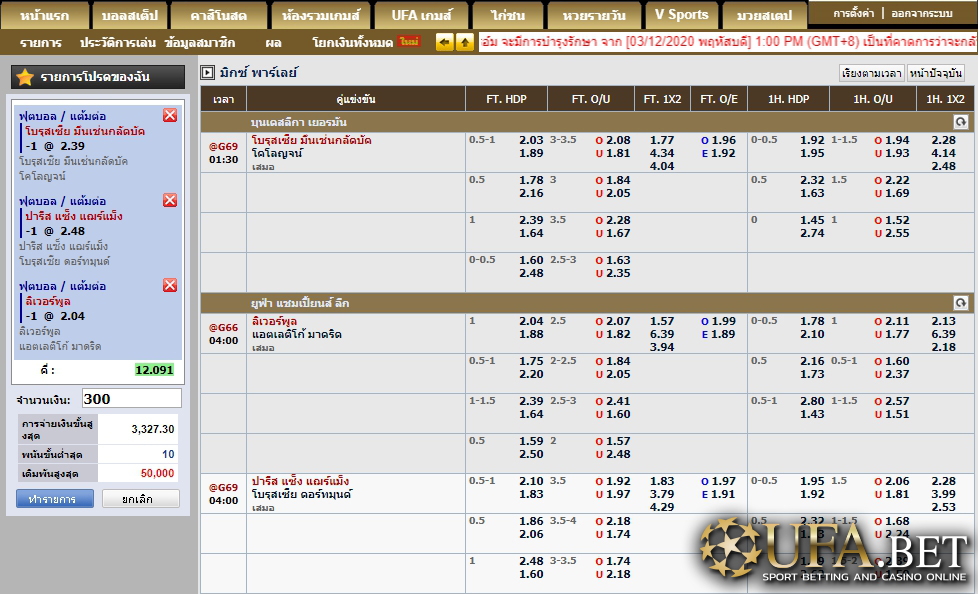978x594 pixels.
Task: Choose มึนเช่นกลัดบัค home win odds 1.77
Action: (x=662, y=140)
